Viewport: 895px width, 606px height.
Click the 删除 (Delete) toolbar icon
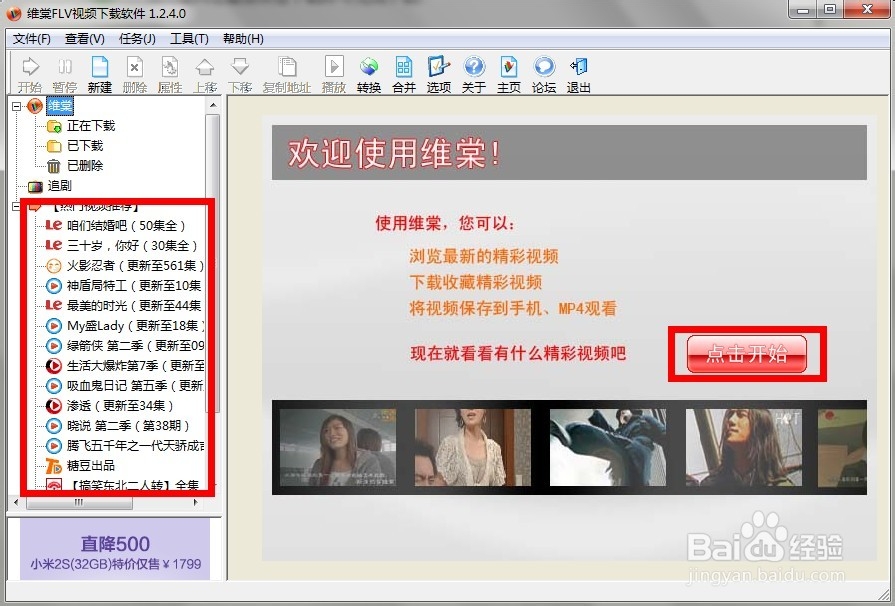pyautogui.click(x=134, y=75)
